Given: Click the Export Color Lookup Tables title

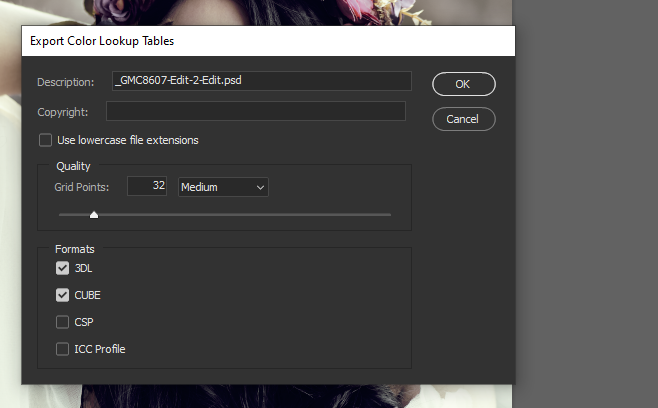Looking at the screenshot, I should (x=102, y=41).
